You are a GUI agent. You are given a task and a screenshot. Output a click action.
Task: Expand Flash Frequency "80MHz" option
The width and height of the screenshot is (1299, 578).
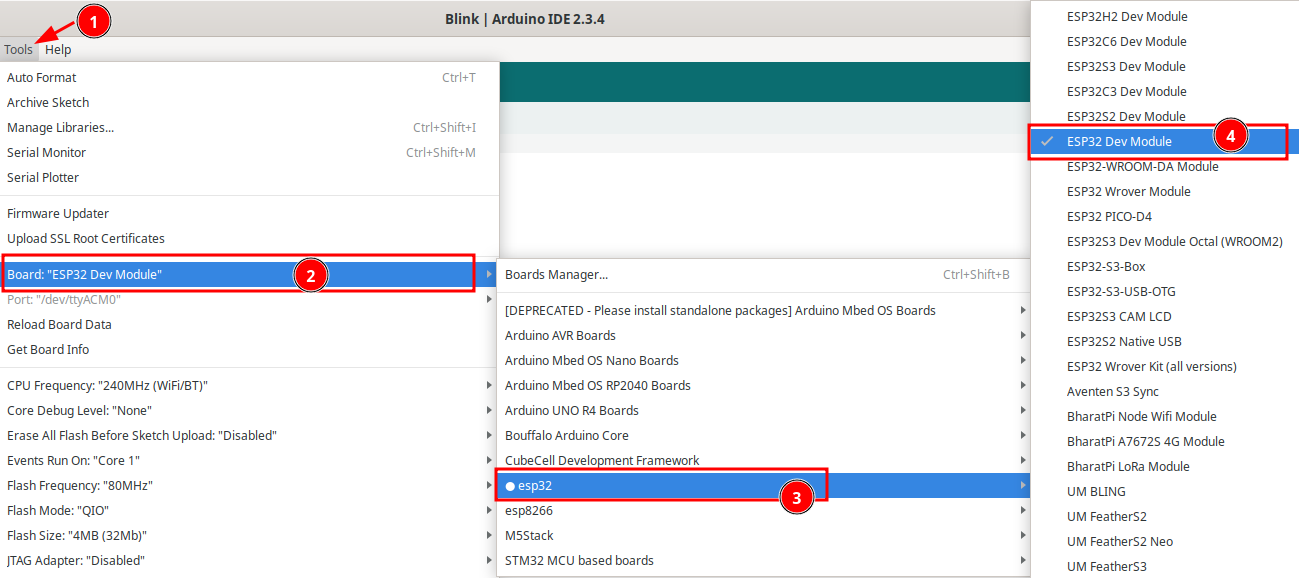point(249,485)
